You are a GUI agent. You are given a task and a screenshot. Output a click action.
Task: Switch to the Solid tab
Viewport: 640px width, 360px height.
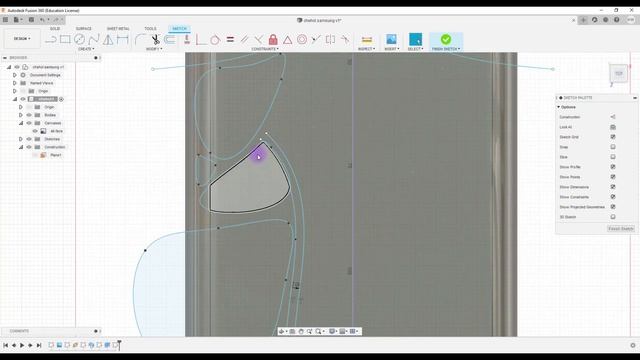[55, 29]
